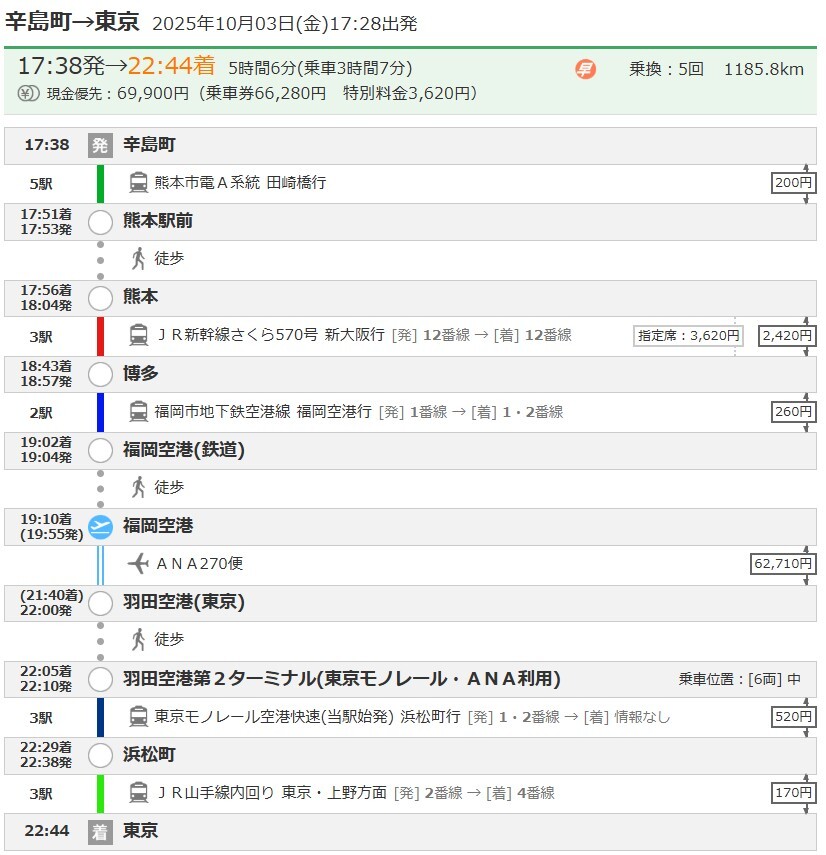Image resolution: width=826 pixels, height=855 pixels.
Task: Click the train icon for 東京モノレール空港快速
Action: 138,716
